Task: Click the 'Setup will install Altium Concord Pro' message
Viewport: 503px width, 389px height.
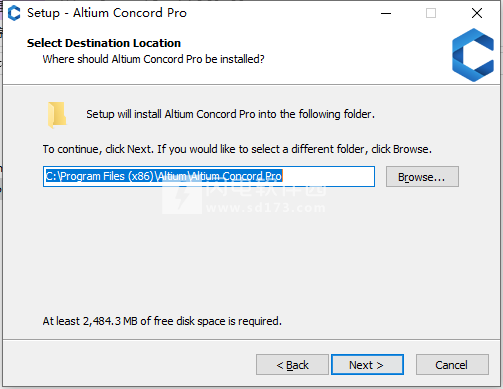Action: (230, 114)
